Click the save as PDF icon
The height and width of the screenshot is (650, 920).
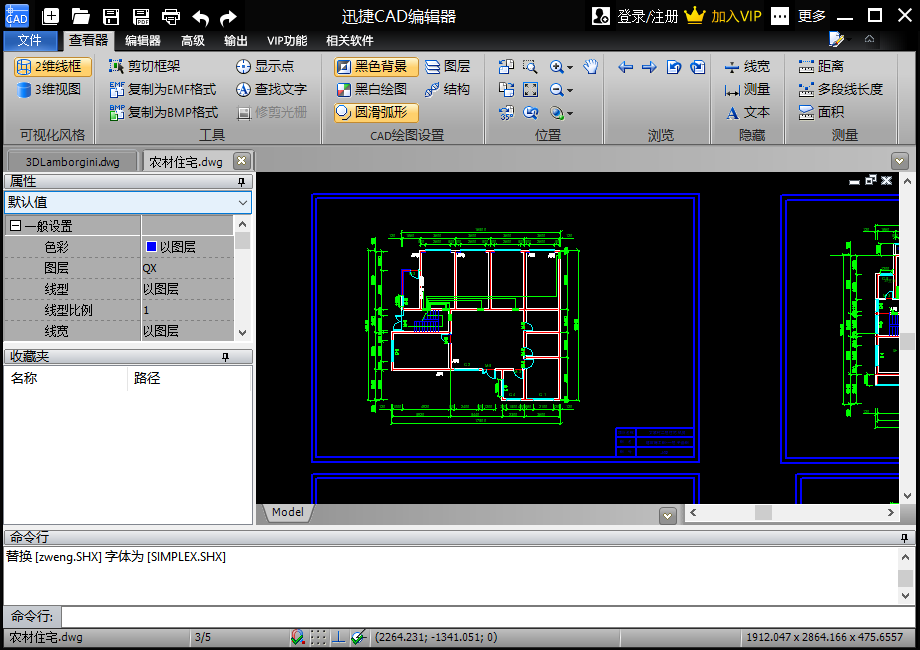(x=141, y=16)
